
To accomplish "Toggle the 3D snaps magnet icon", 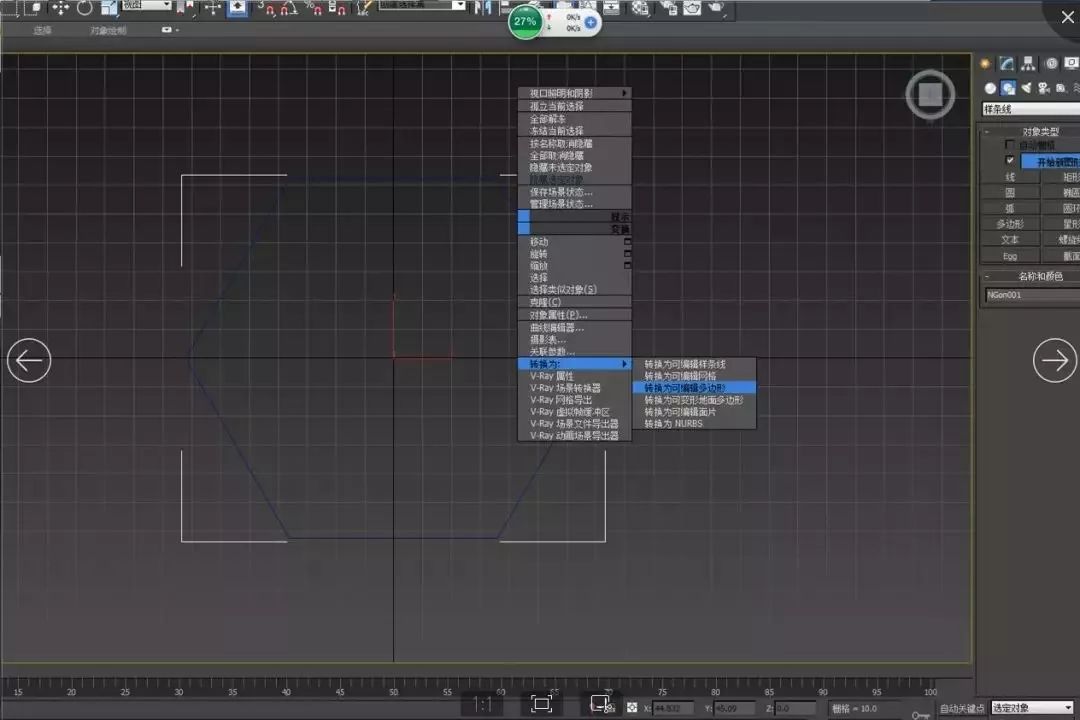I will point(267,8).
